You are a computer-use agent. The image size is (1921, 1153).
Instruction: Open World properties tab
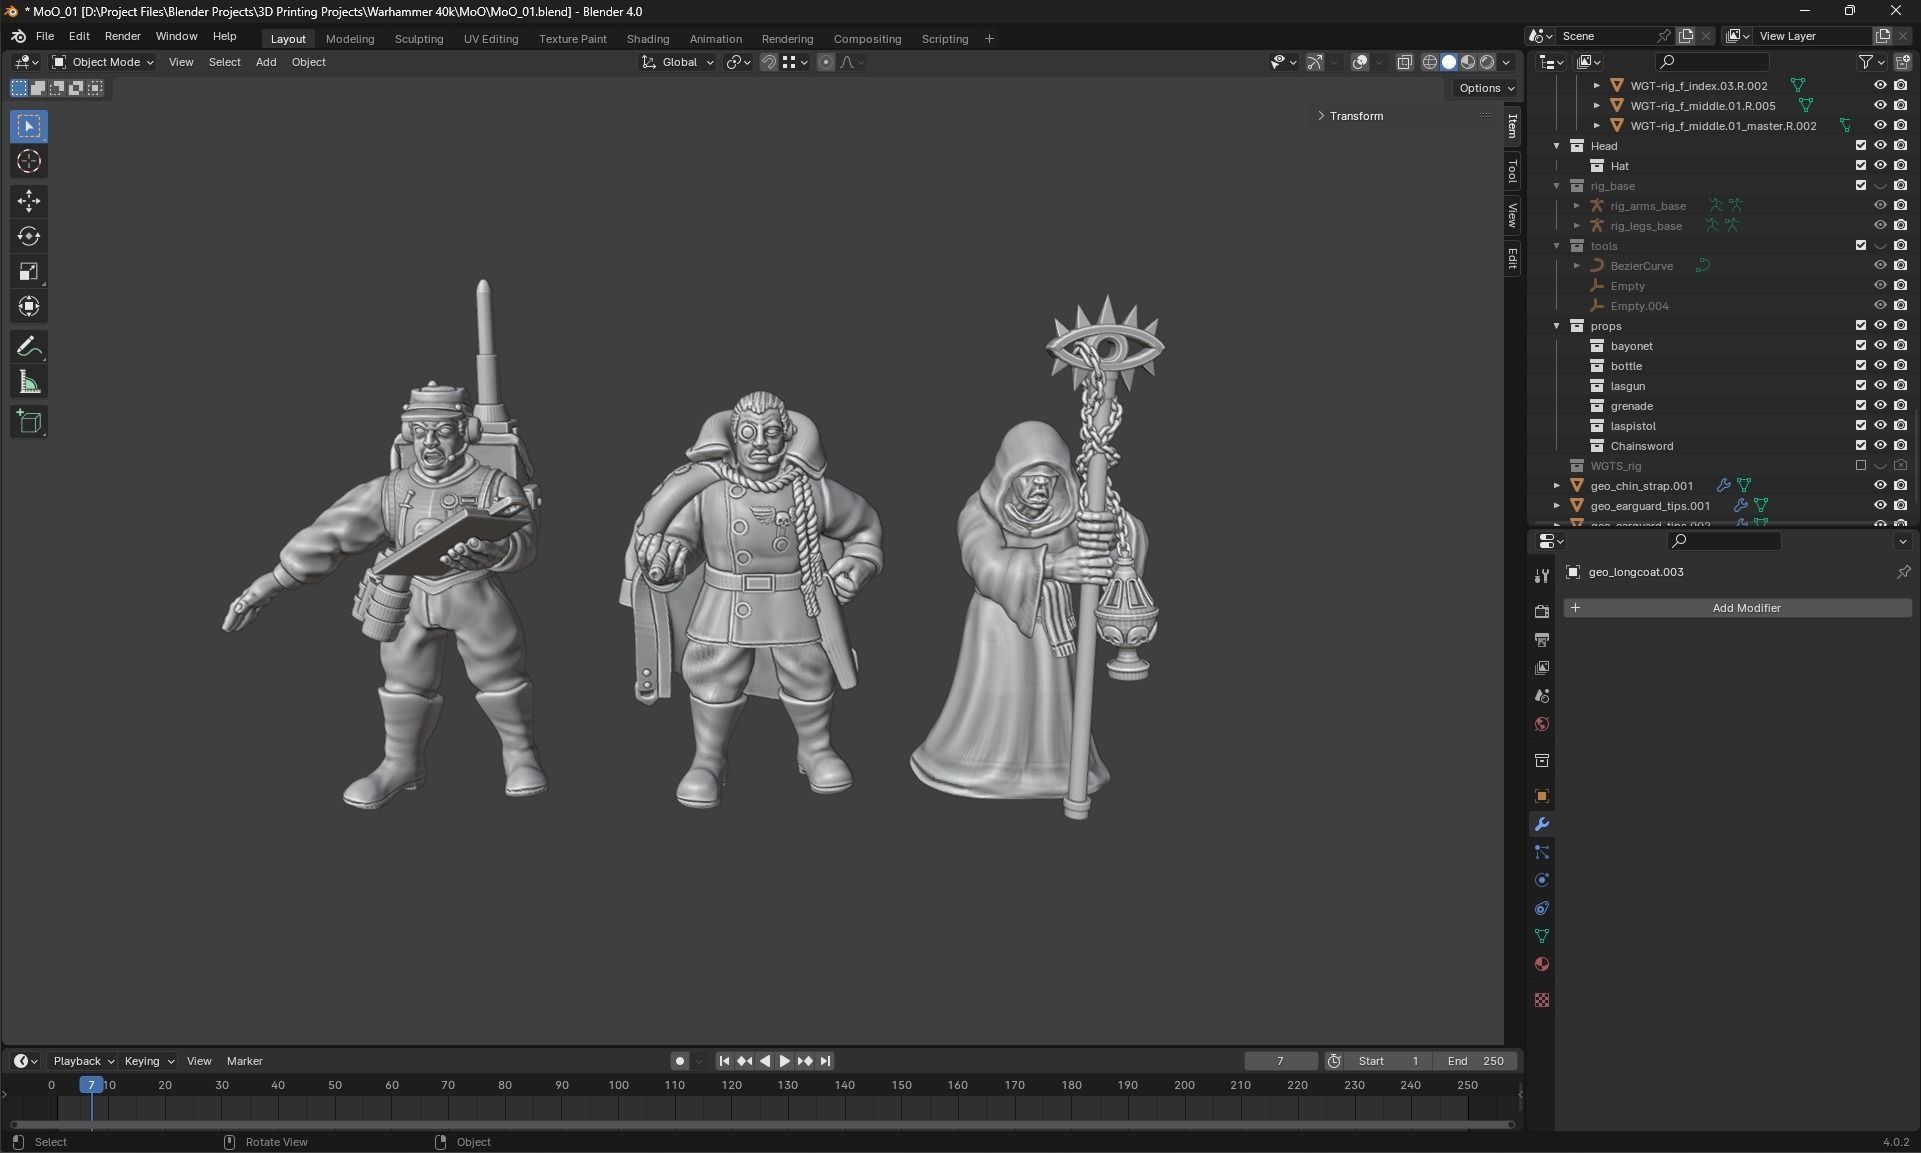[x=1542, y=724]
